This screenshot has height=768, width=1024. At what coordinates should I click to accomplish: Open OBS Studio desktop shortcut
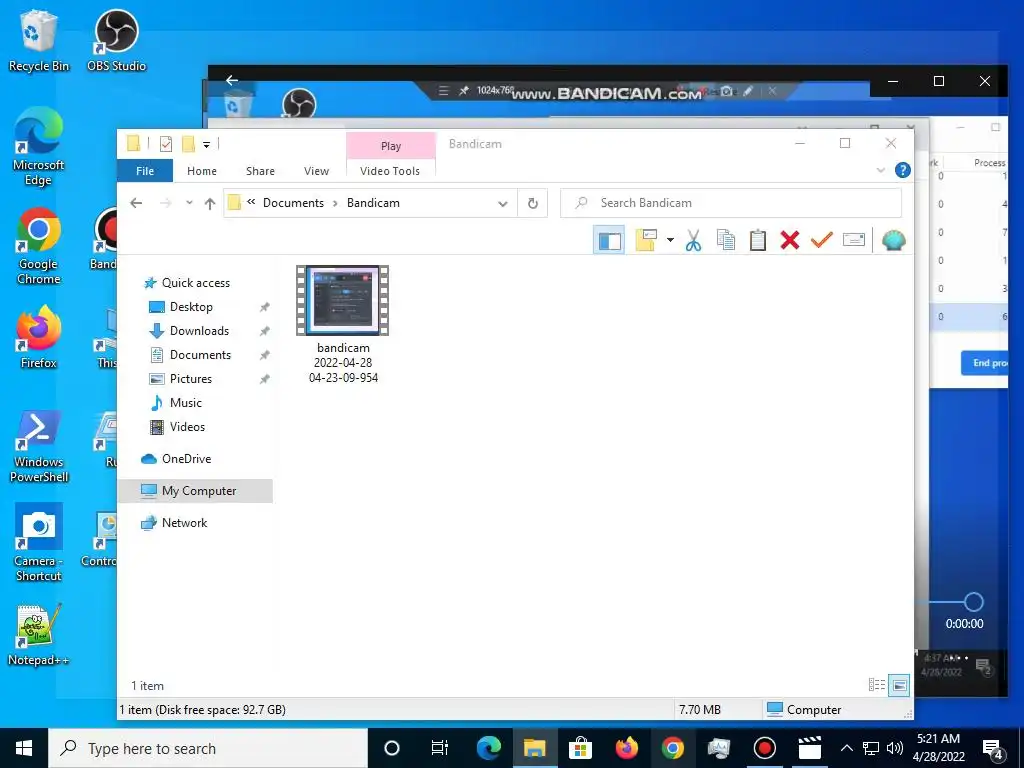tap(116, 40)
